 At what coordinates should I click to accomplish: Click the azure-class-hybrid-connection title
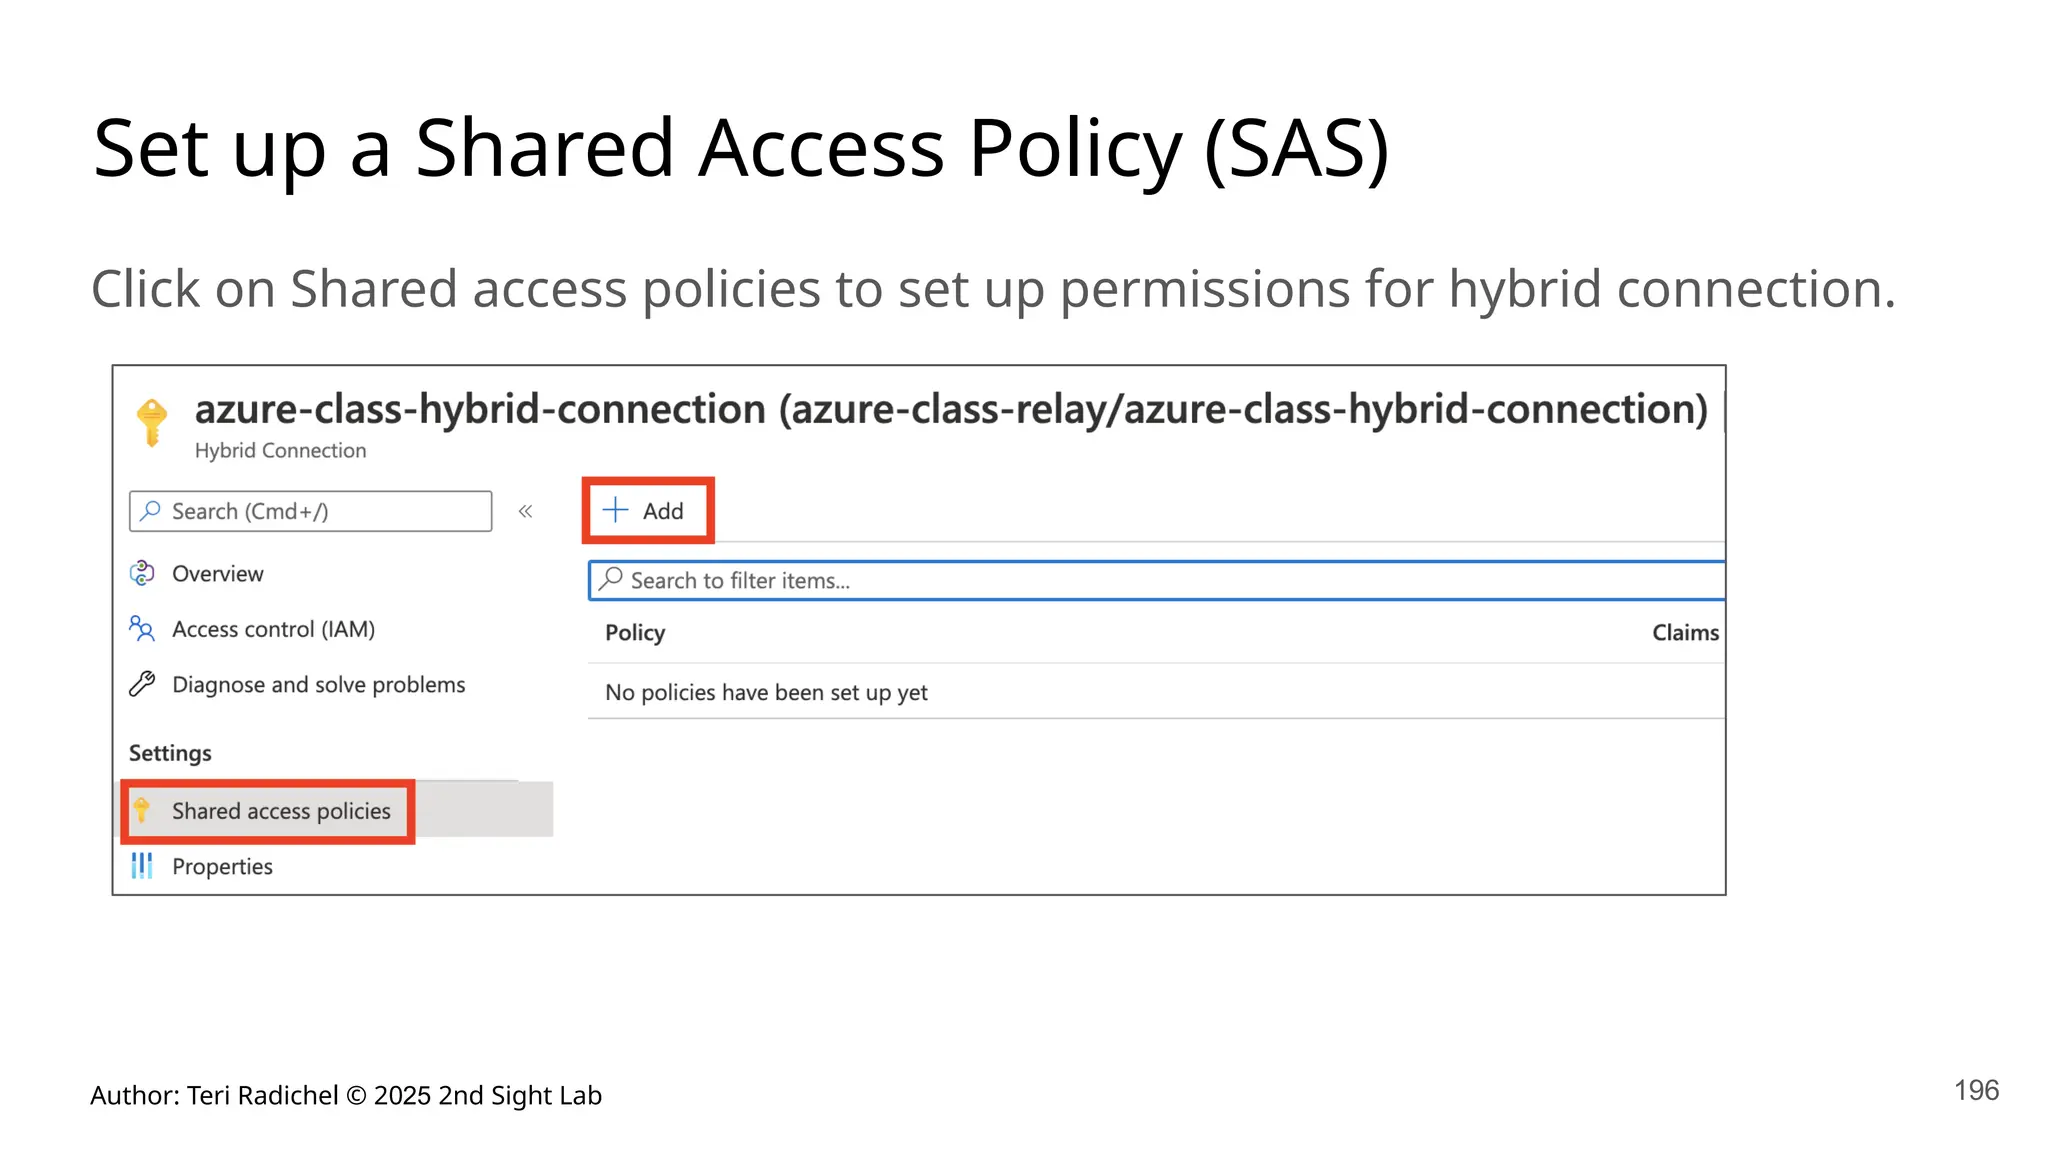951,410
